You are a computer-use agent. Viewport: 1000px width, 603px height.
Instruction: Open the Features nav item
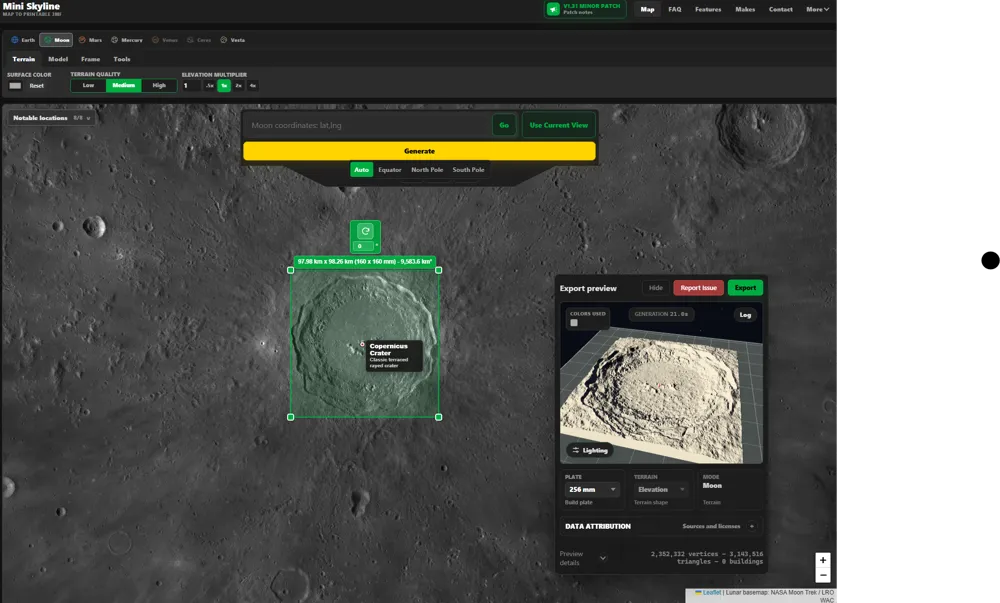[708, 10]
